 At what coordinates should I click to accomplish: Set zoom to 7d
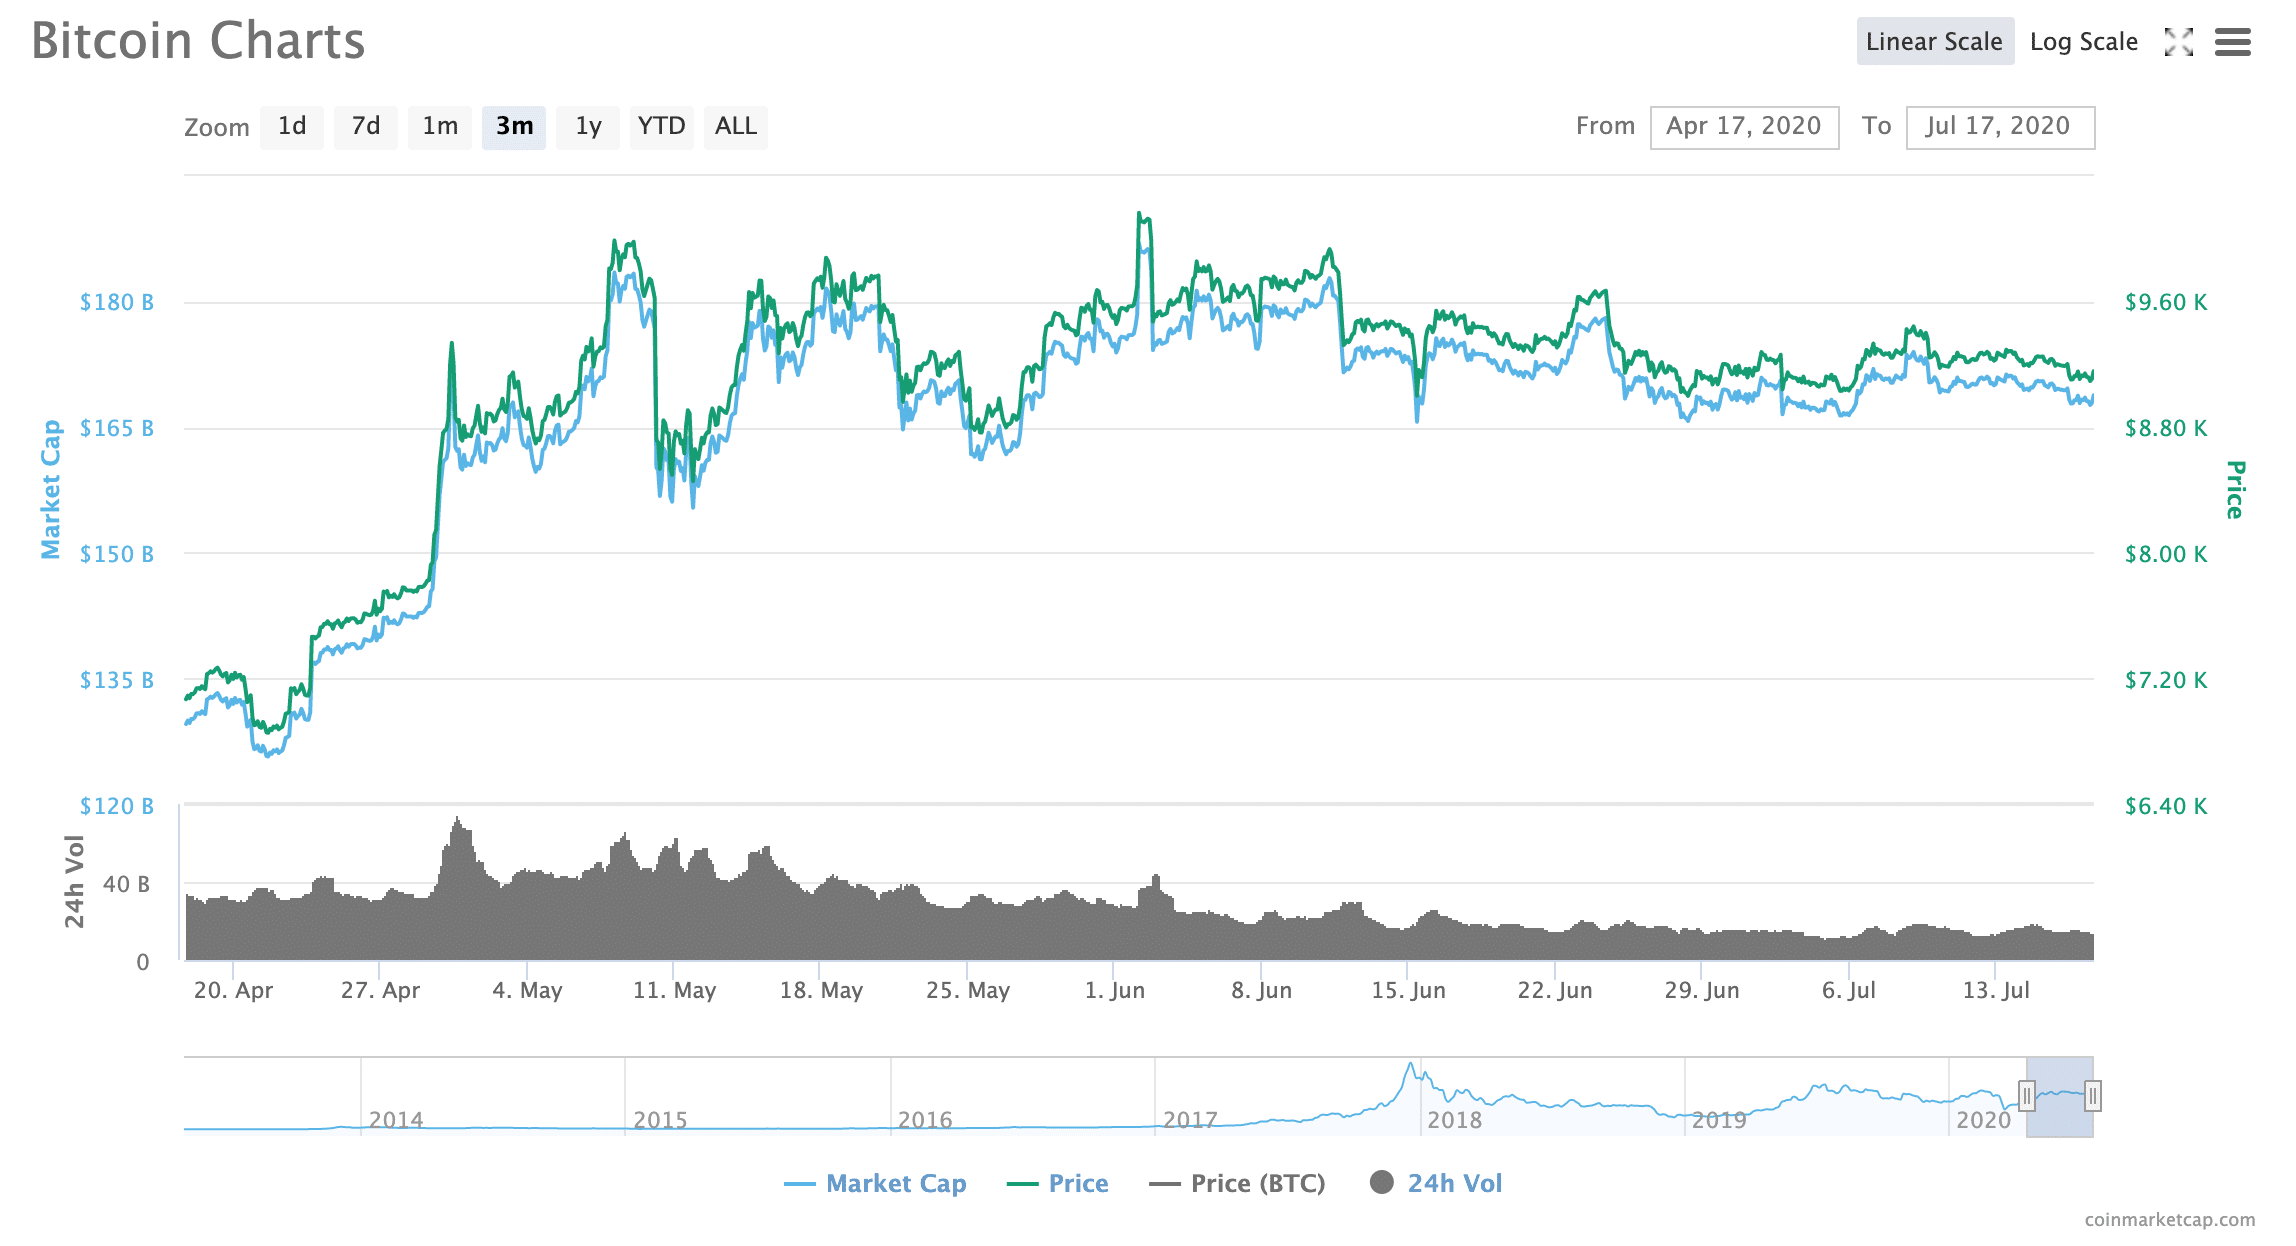[x=366, y=127]
